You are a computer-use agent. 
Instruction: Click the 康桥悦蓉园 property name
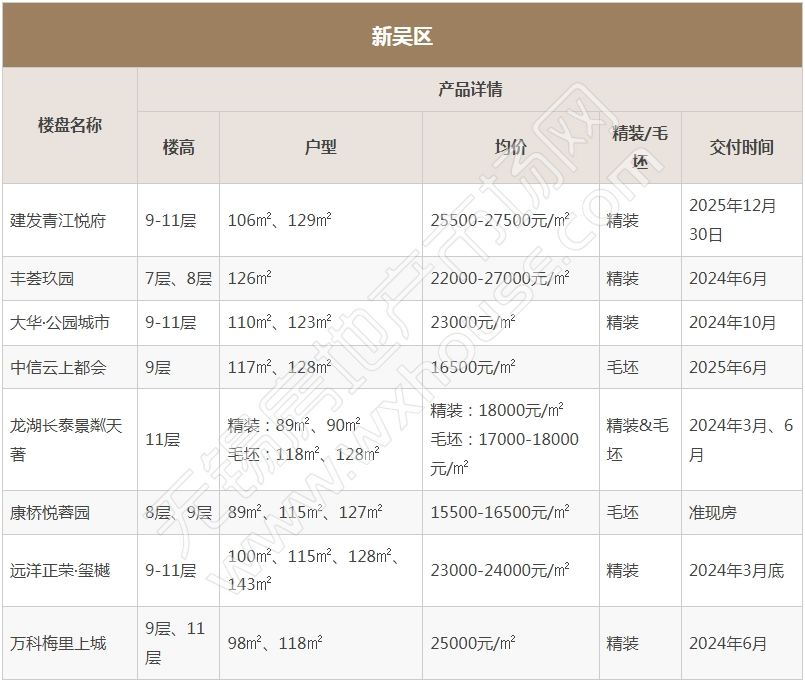coord(50,513)
